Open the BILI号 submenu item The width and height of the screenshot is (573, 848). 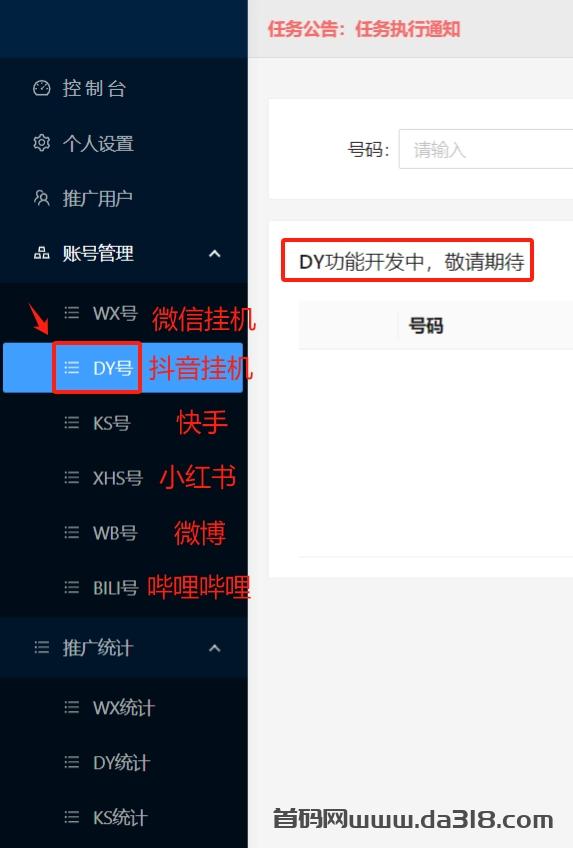(116, 587)
